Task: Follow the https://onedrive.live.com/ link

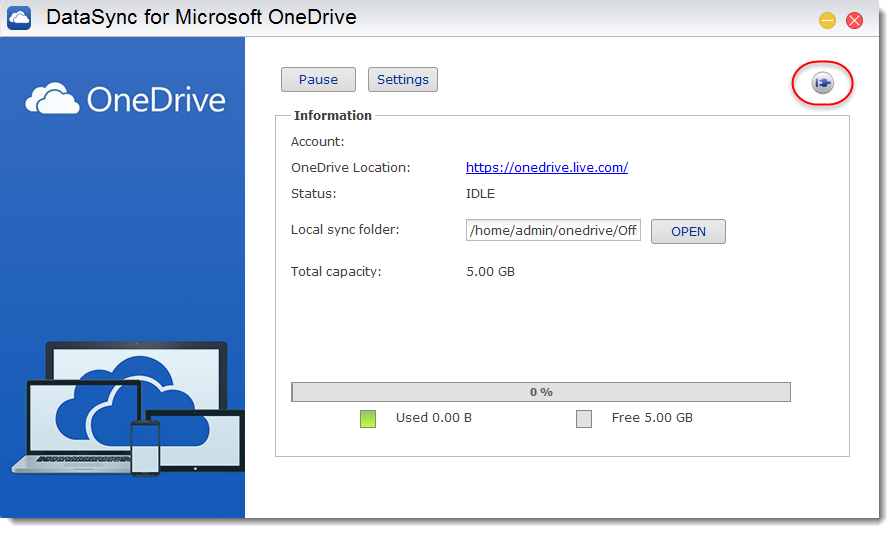Action: point(547,168)
